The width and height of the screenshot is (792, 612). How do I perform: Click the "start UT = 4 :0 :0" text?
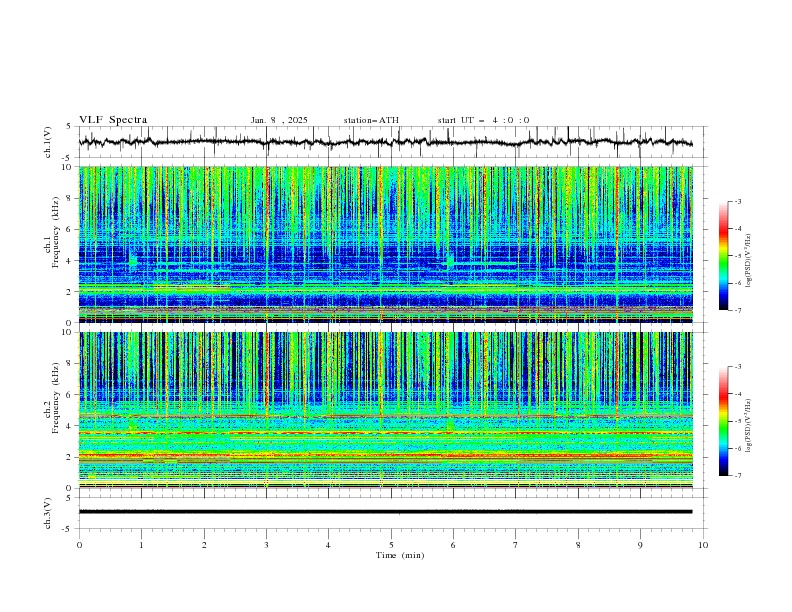click(x=483, y=120)
